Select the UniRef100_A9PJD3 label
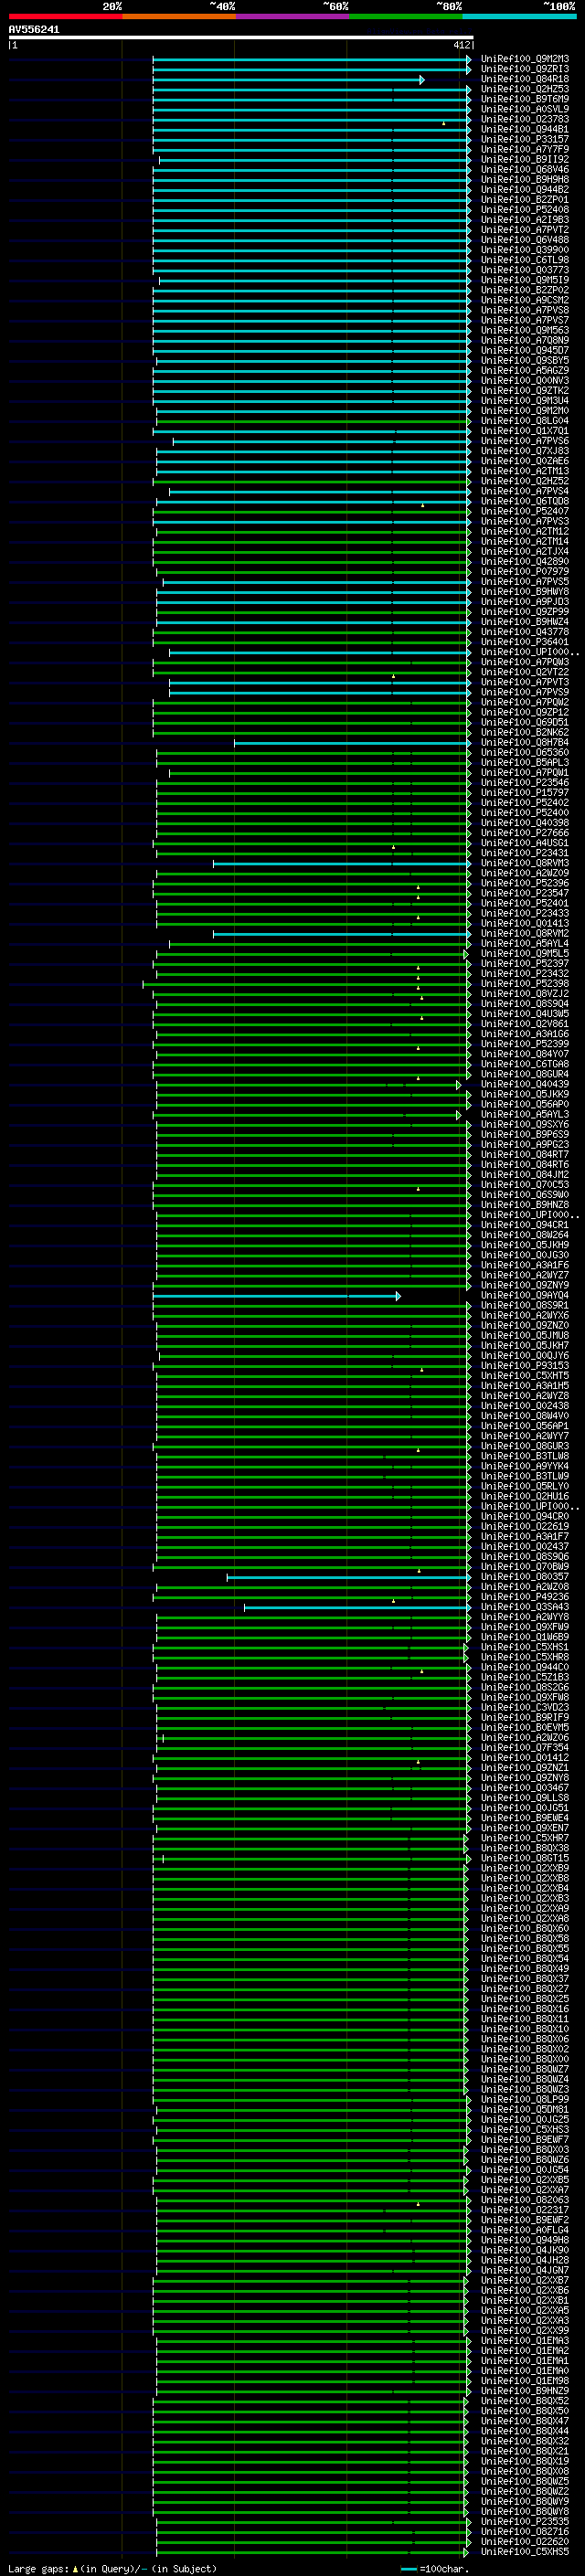This screenshot has height=2576, width=585. click(x=525, y=602)
